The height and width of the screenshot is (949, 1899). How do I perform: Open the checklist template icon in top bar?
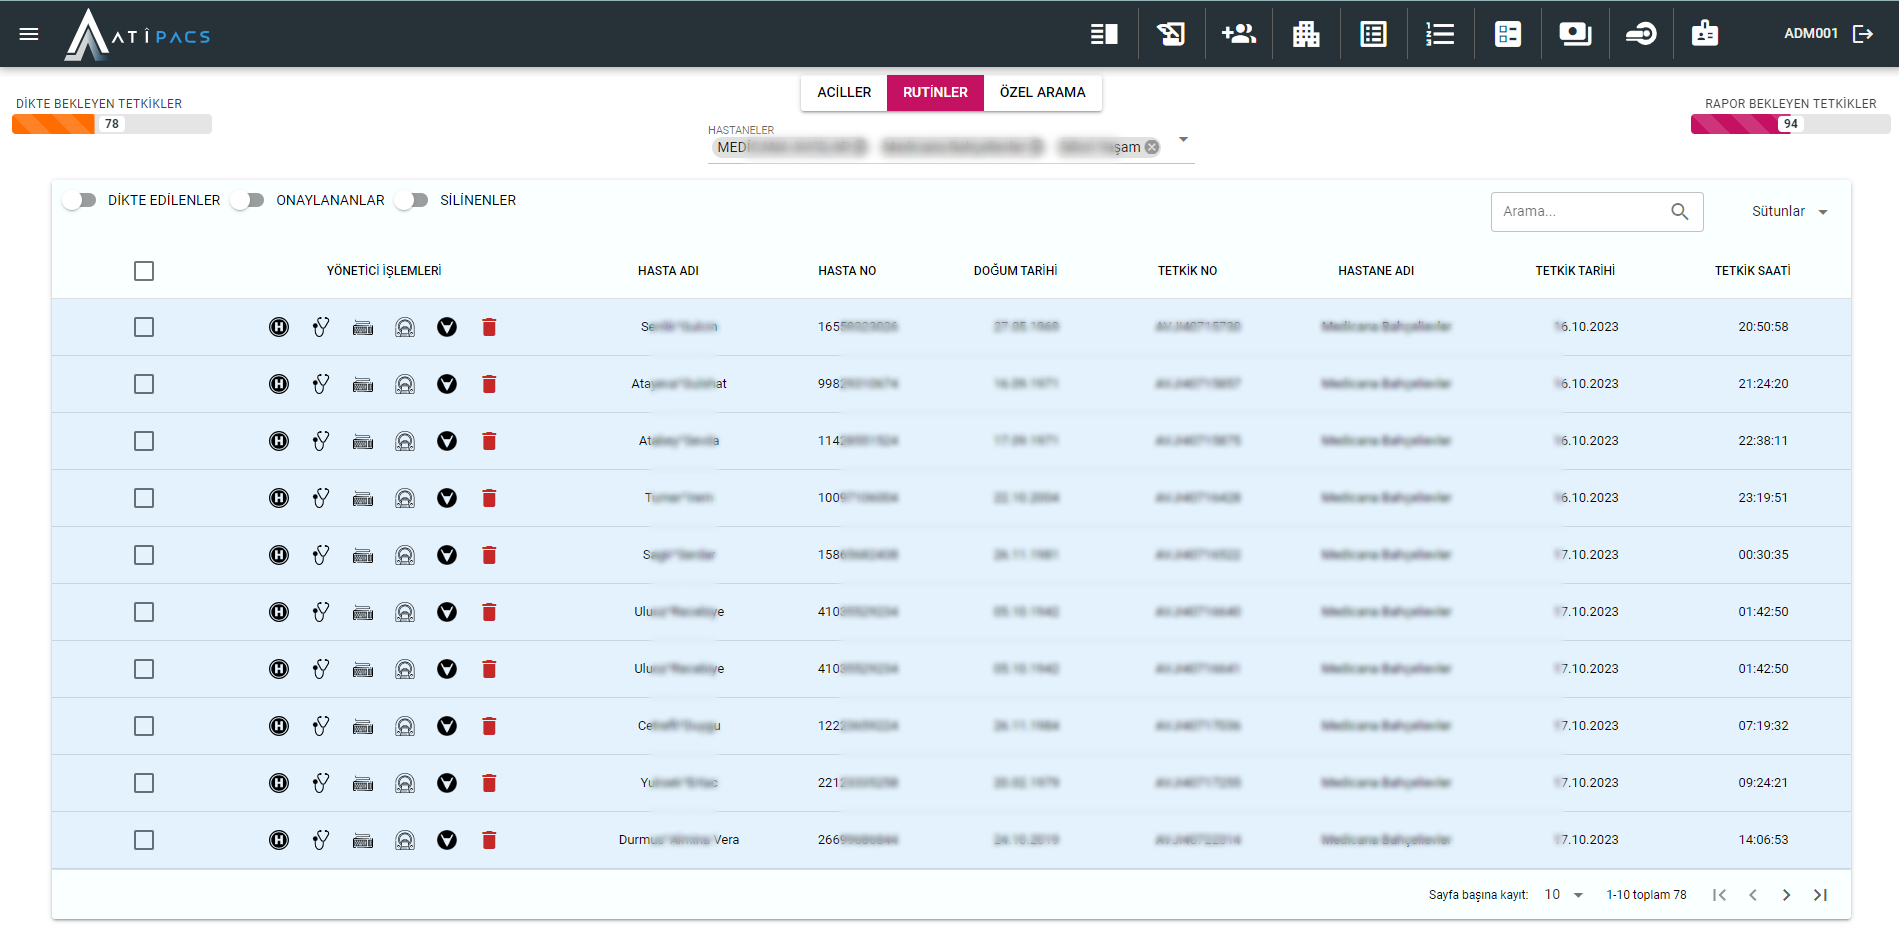tap(1508, 34)
